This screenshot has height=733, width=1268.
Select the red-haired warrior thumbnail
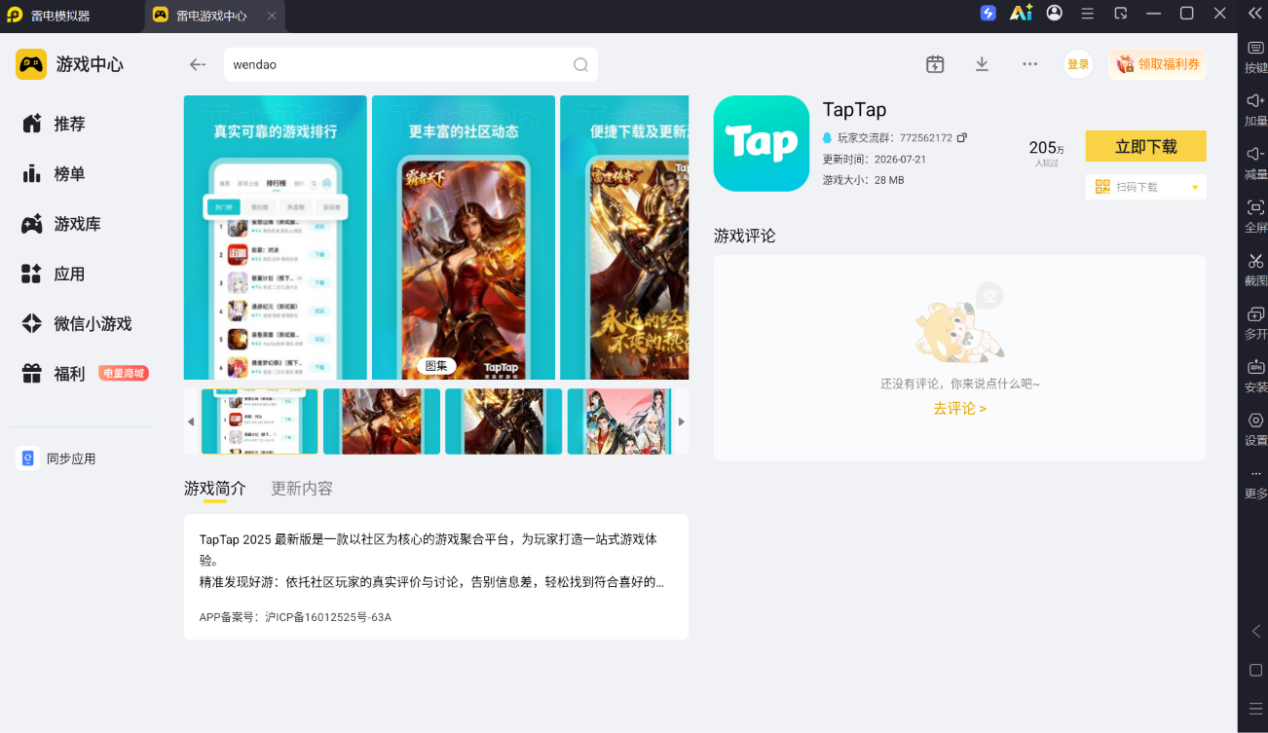382,421
